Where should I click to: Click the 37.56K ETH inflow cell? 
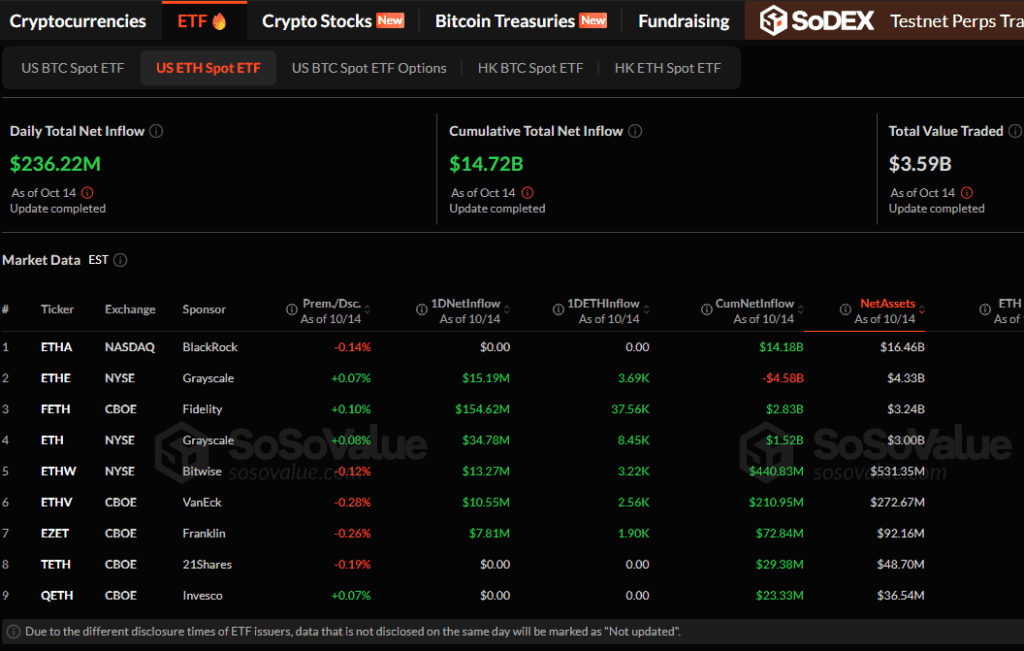tap(630, 409)
